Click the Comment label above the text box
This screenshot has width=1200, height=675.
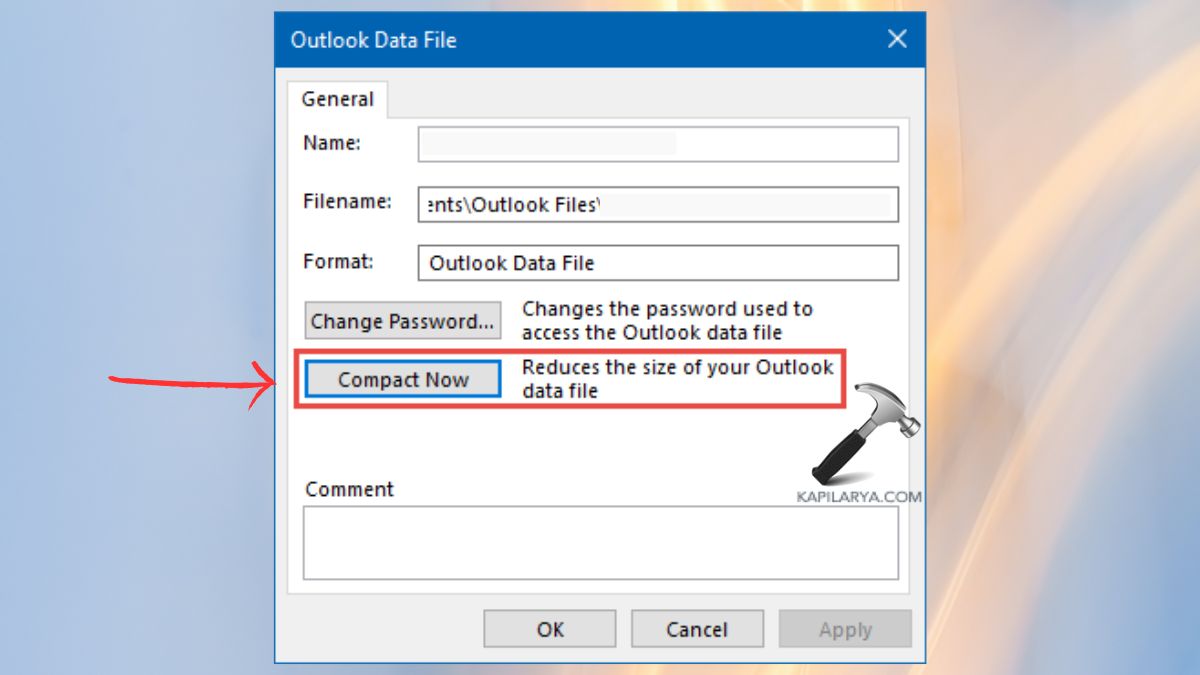349,489
